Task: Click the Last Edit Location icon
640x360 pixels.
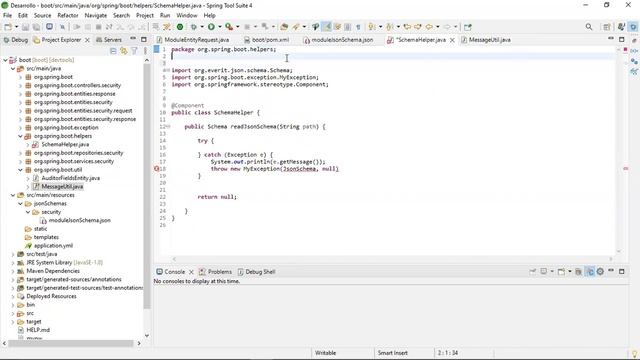Action: (407, 27)
